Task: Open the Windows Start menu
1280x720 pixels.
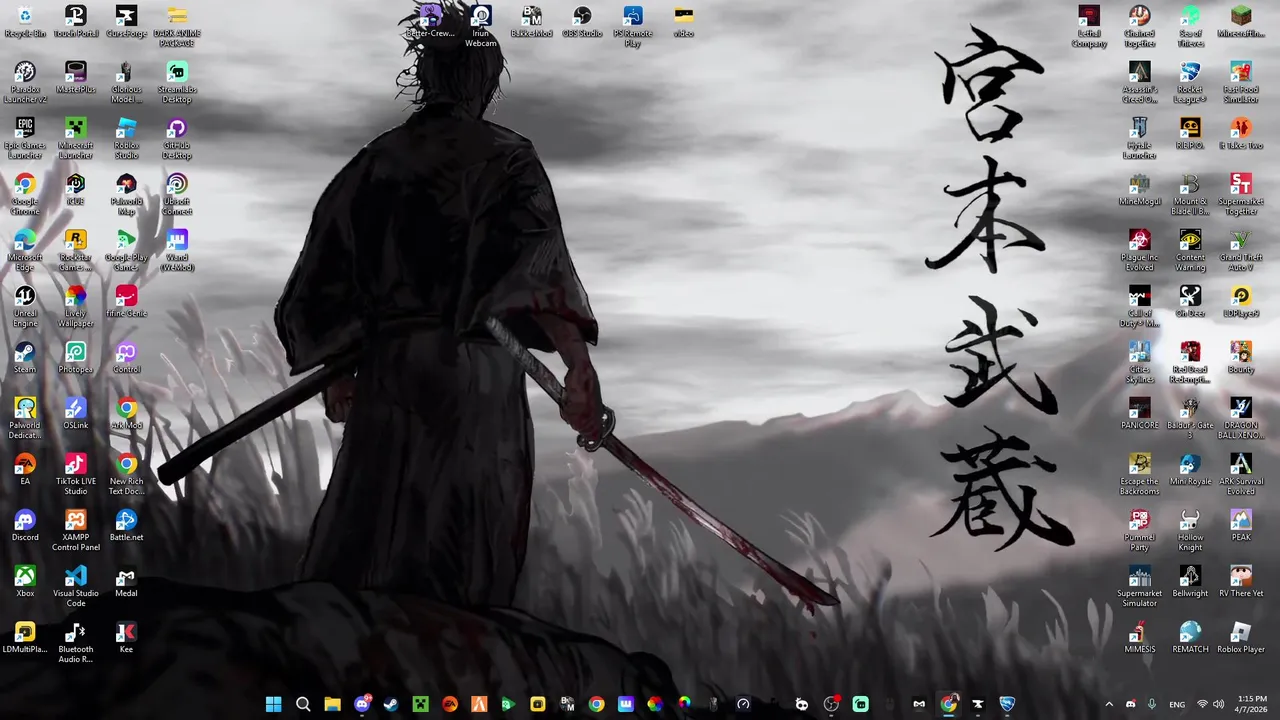Action: (273, 704)
